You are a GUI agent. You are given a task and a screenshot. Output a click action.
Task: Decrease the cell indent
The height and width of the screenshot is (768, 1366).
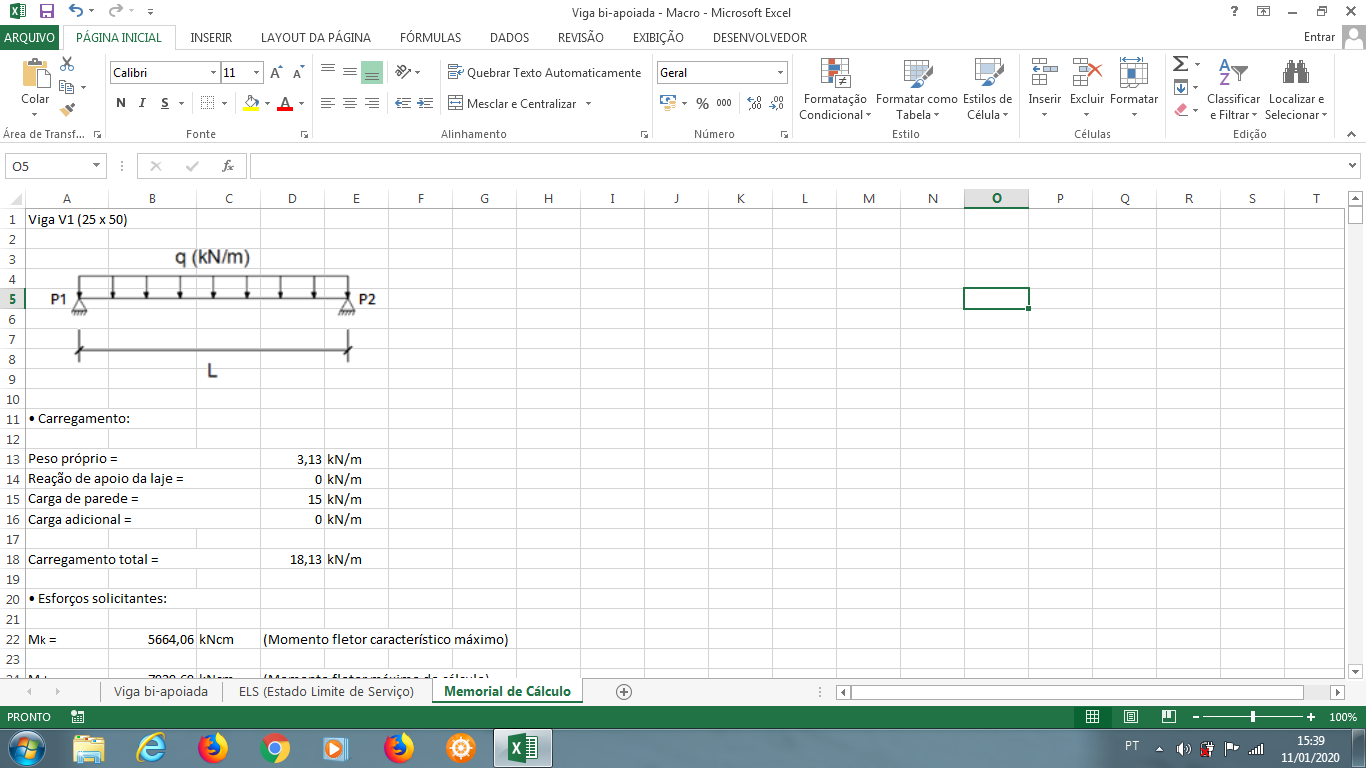tap(403, 103)
